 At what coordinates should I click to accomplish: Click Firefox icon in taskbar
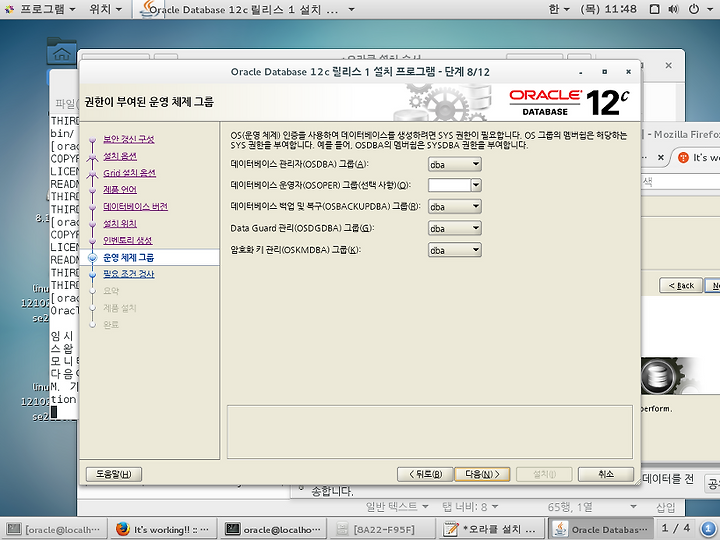pyautogui.click(x=122, y=529)
